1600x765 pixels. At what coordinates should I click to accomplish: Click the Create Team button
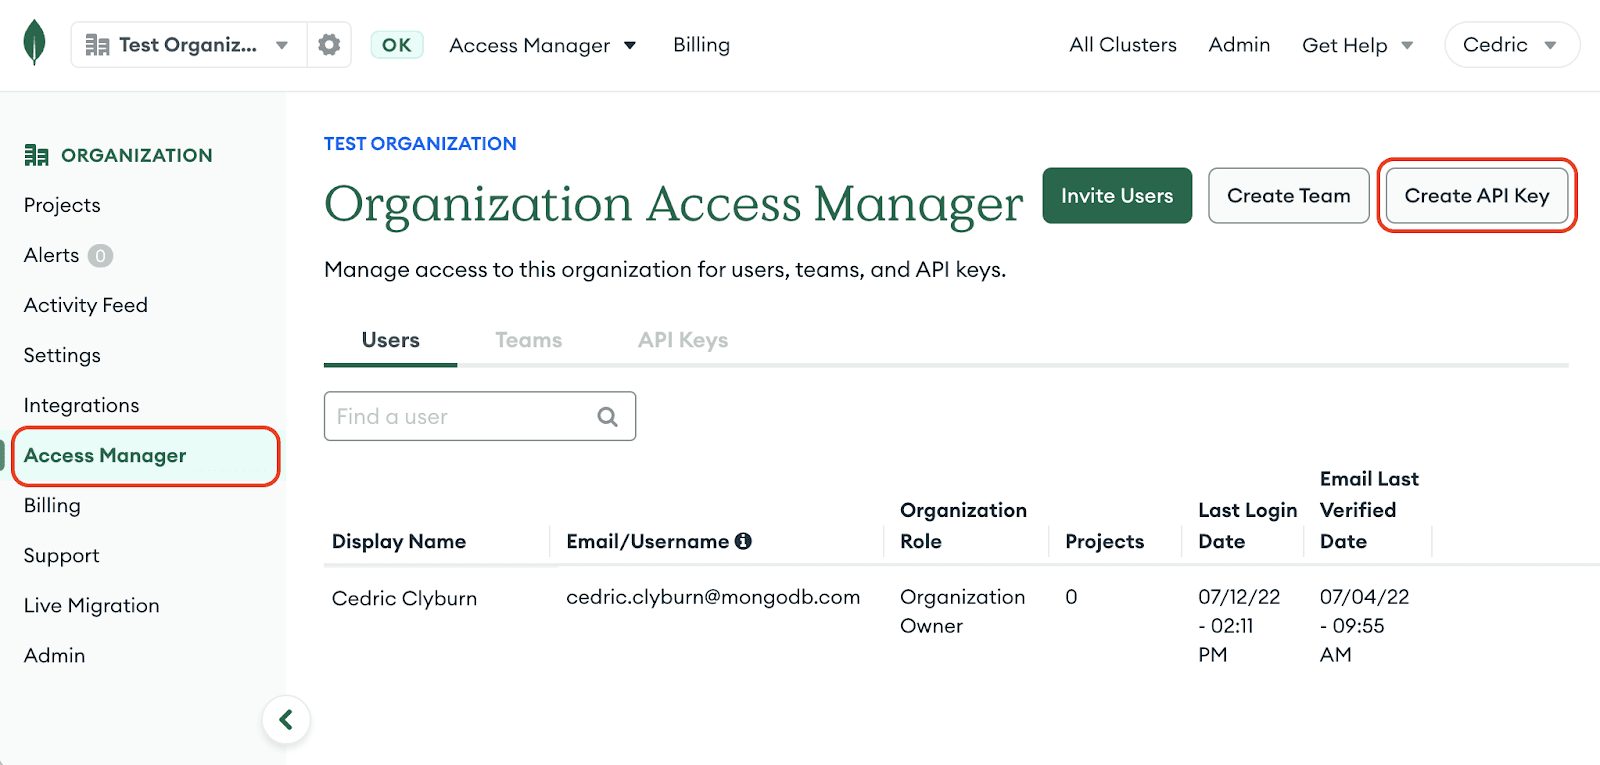1288,196
